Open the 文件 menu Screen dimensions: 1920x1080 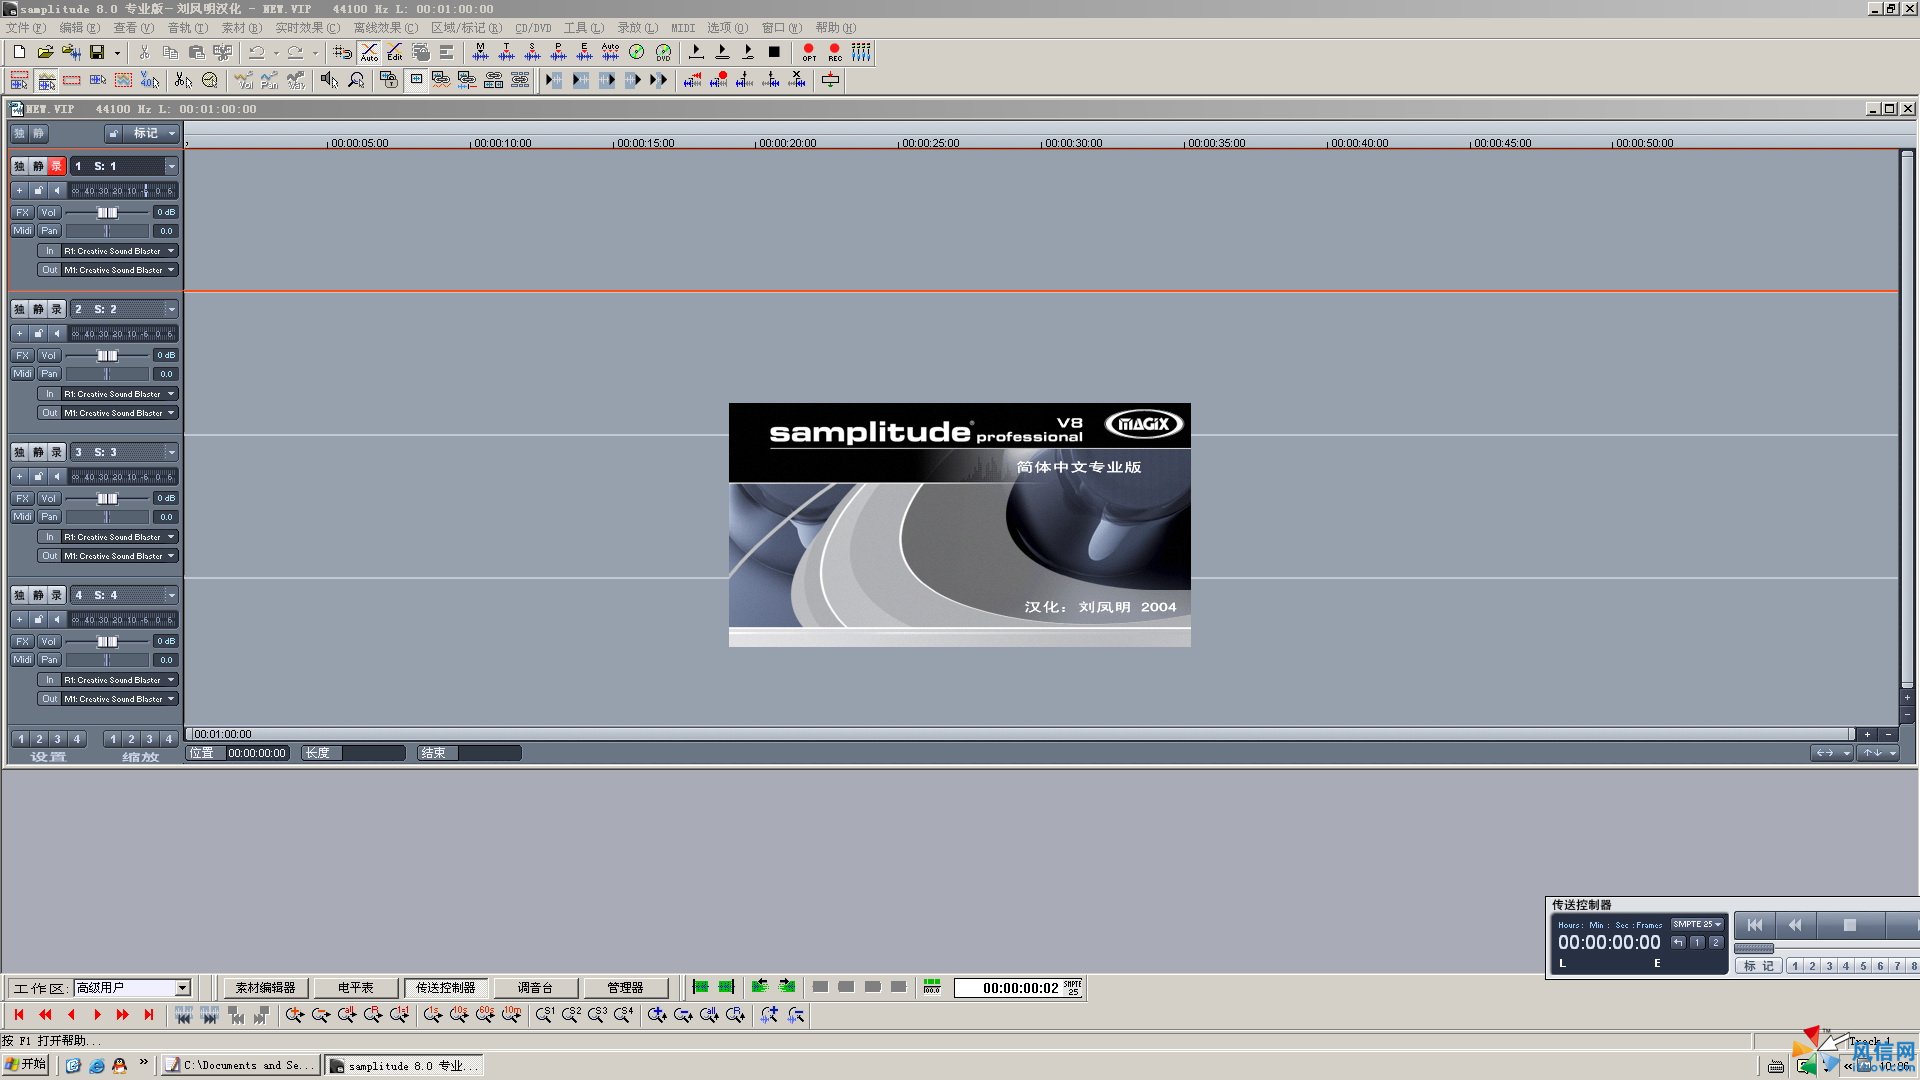click(x=25, y=28)
